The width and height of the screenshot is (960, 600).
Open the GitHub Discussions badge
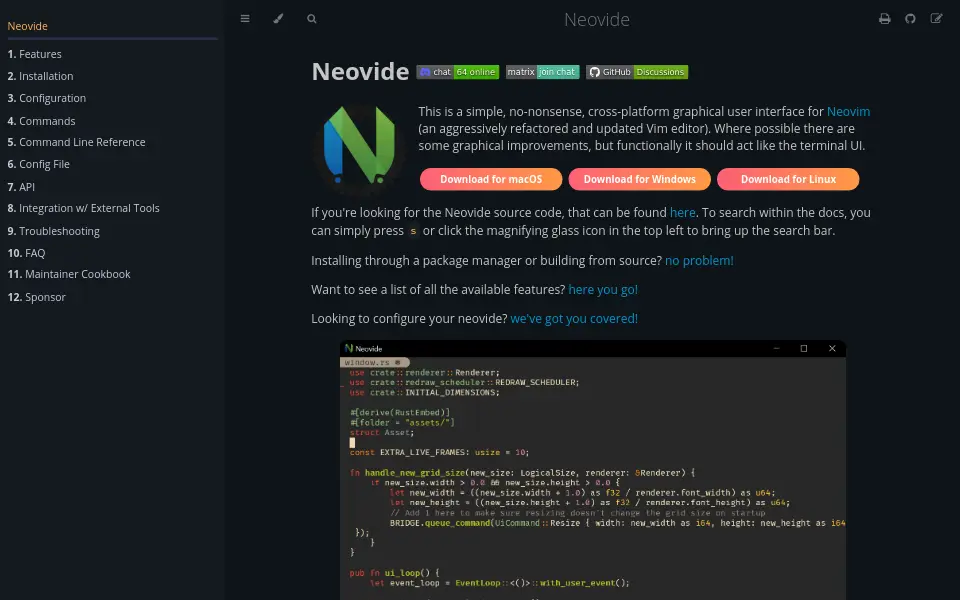[x=637, y=72]
